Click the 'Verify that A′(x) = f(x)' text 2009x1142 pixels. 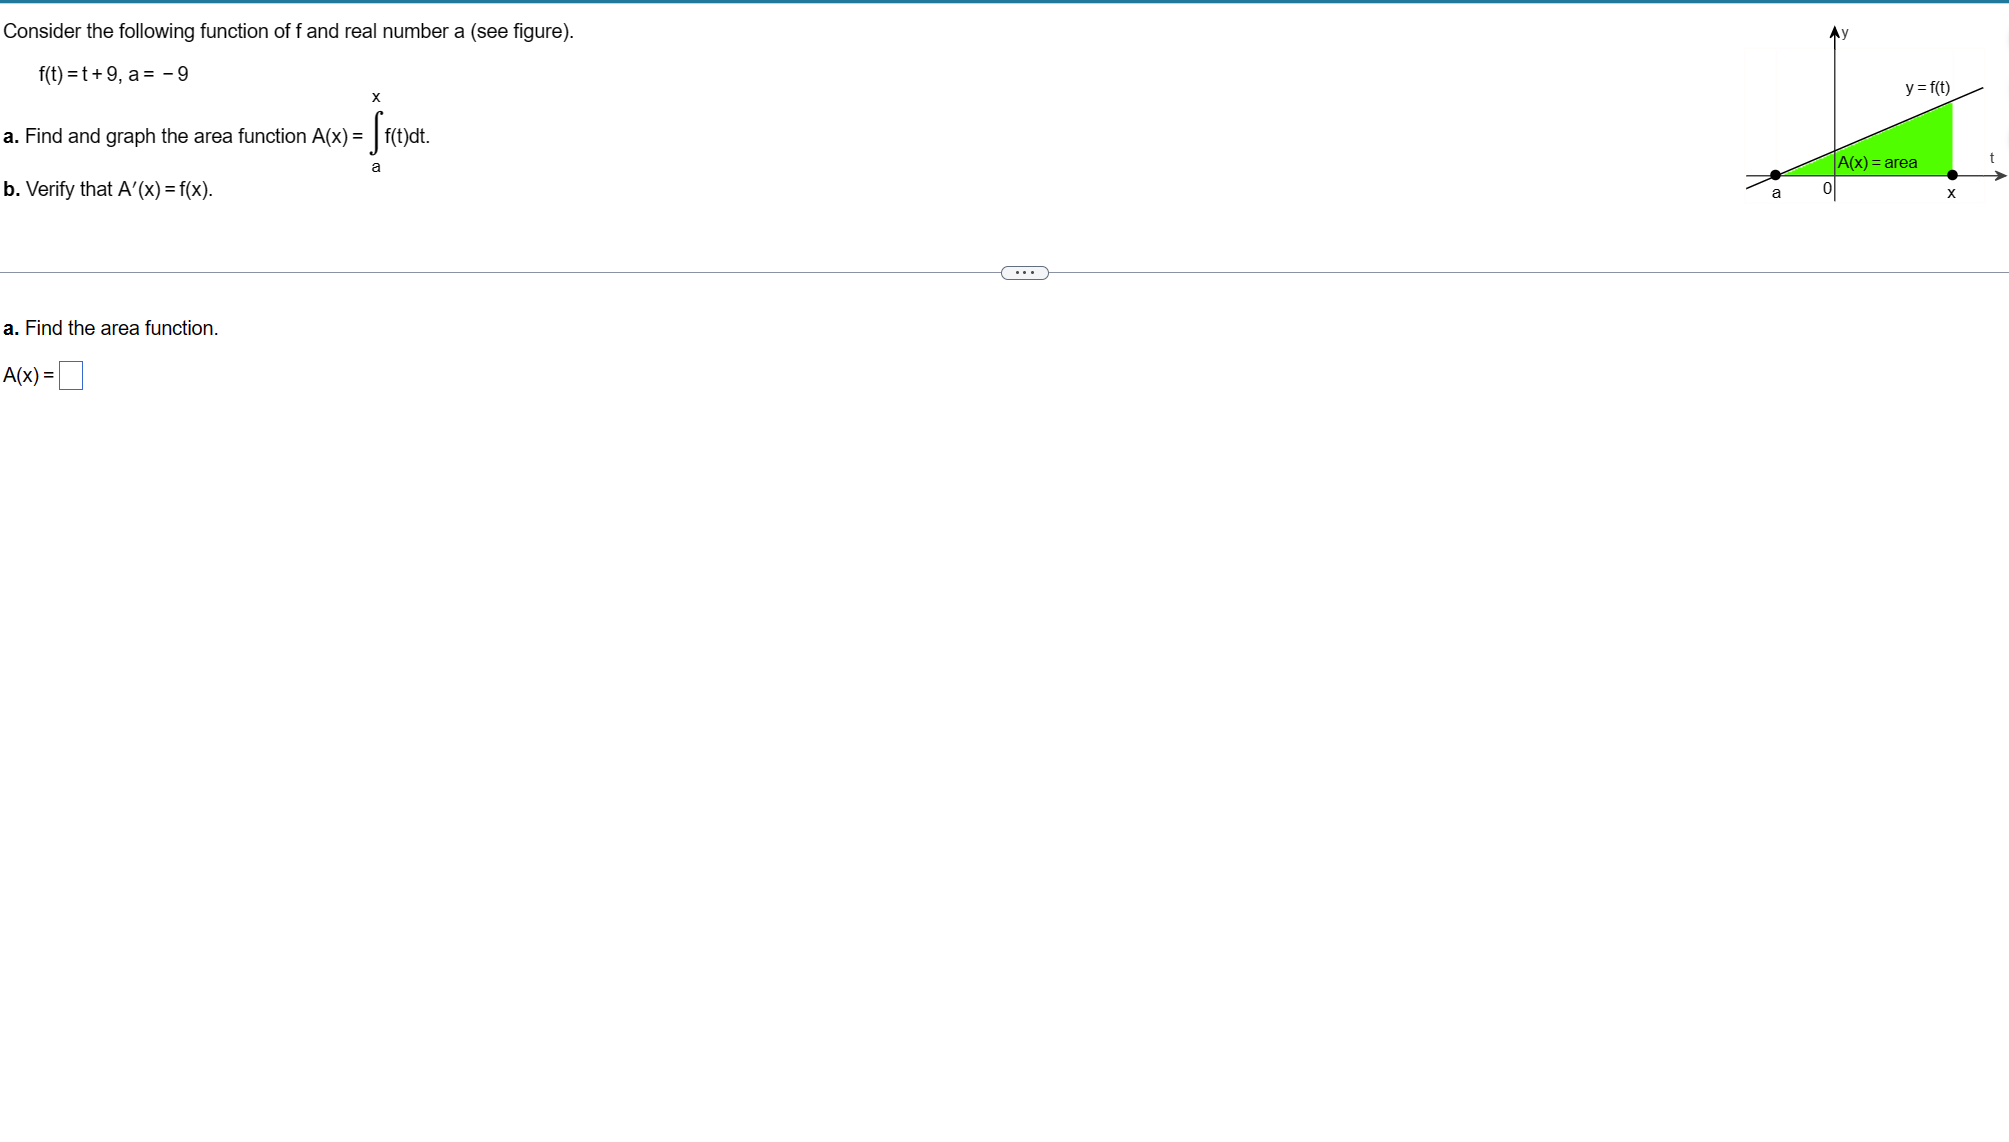pos(119,189)
